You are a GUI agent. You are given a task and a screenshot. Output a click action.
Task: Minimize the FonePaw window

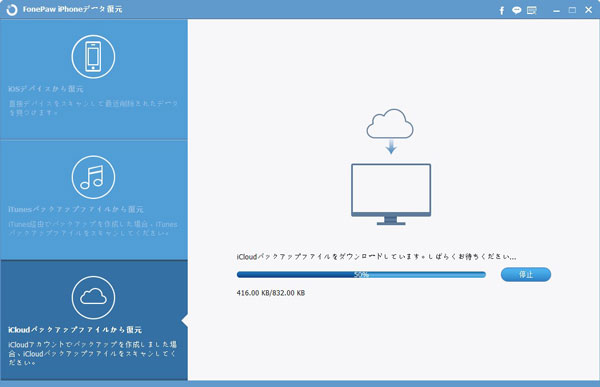tap(556, 10)
